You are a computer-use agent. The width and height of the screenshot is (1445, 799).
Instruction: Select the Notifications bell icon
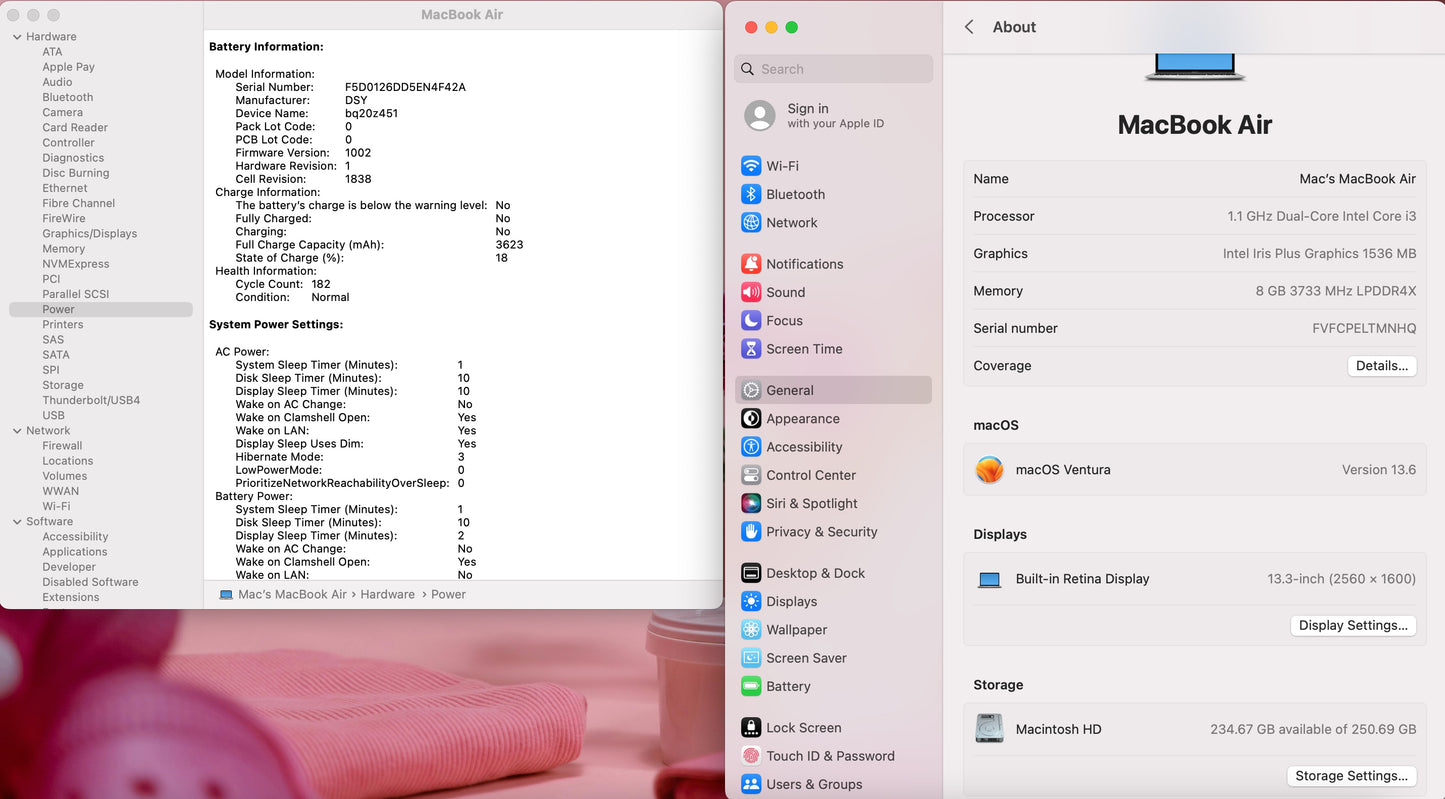[751, 264]
